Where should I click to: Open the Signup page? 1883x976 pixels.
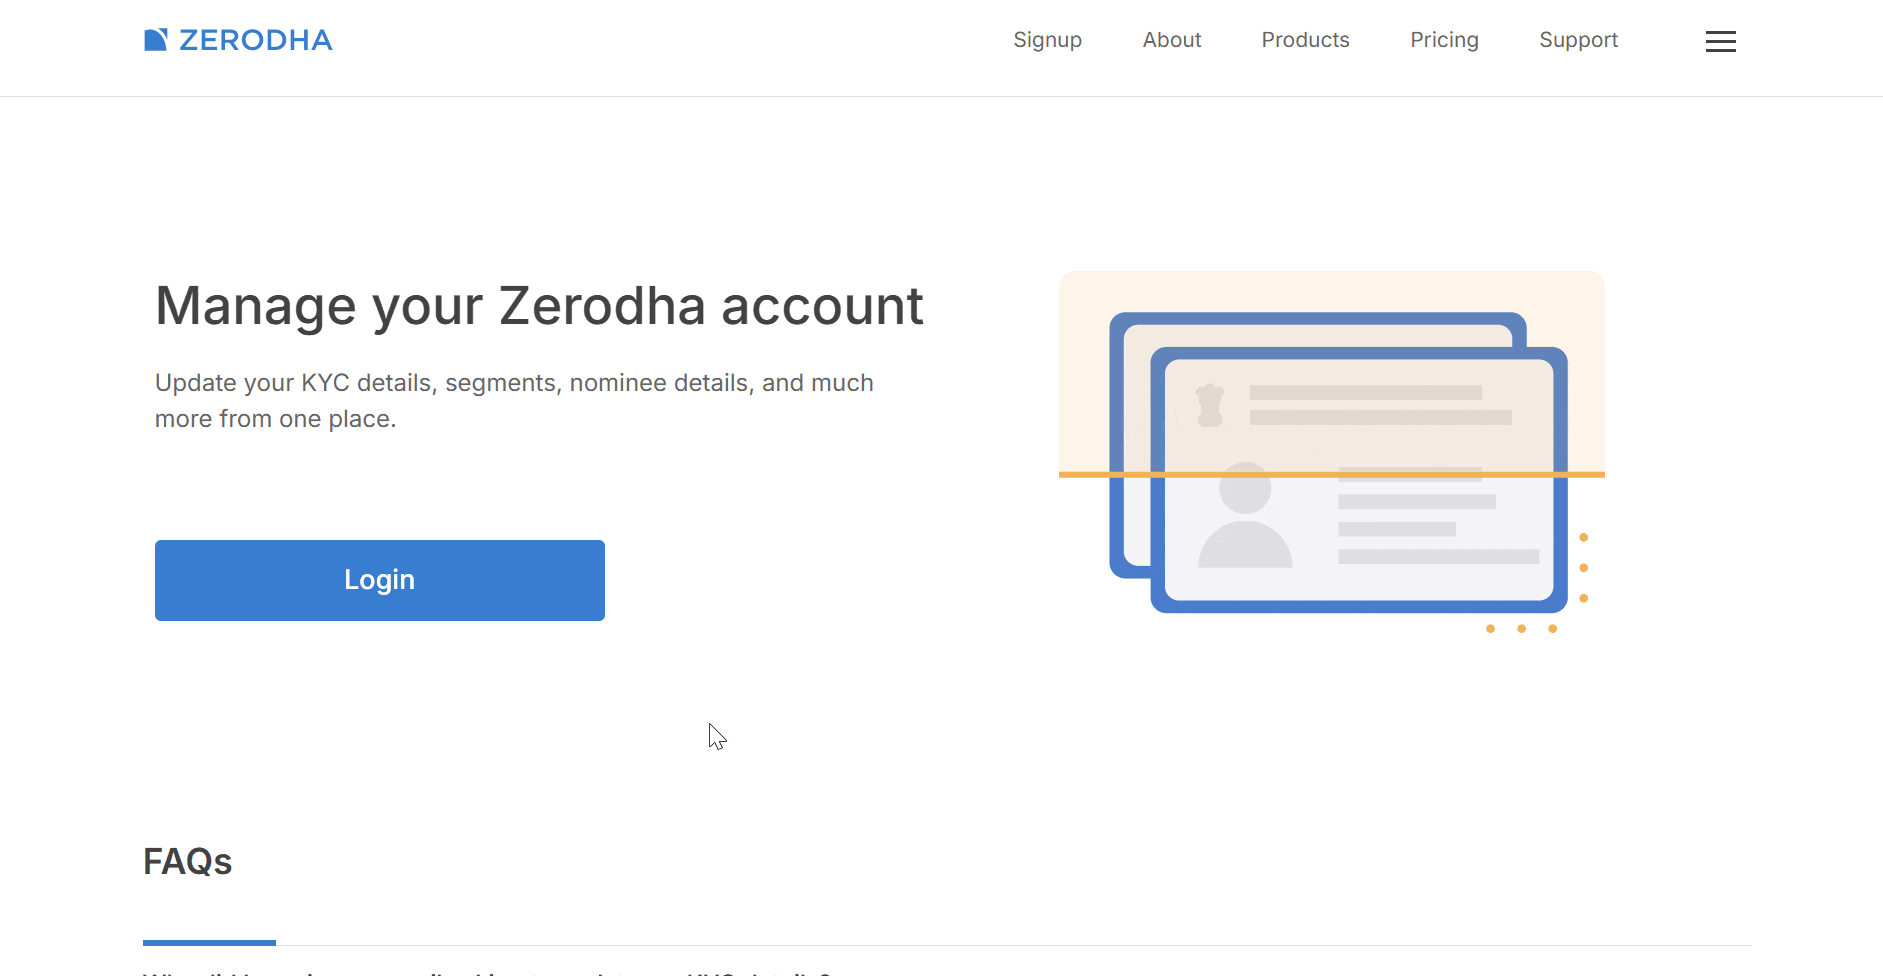pos(1047,40)
